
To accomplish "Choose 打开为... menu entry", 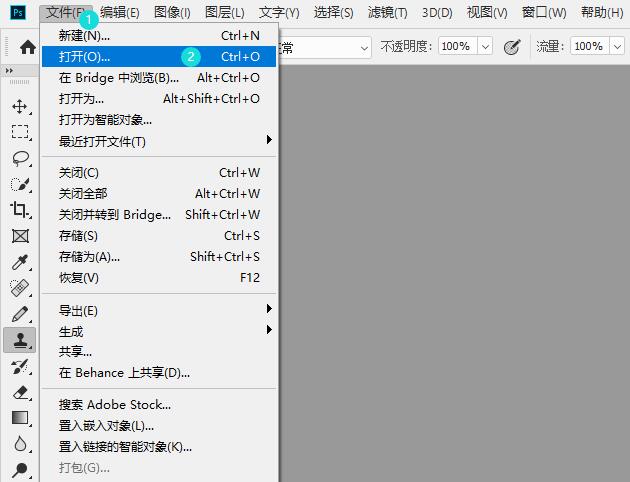I will (x=159, y=98).
